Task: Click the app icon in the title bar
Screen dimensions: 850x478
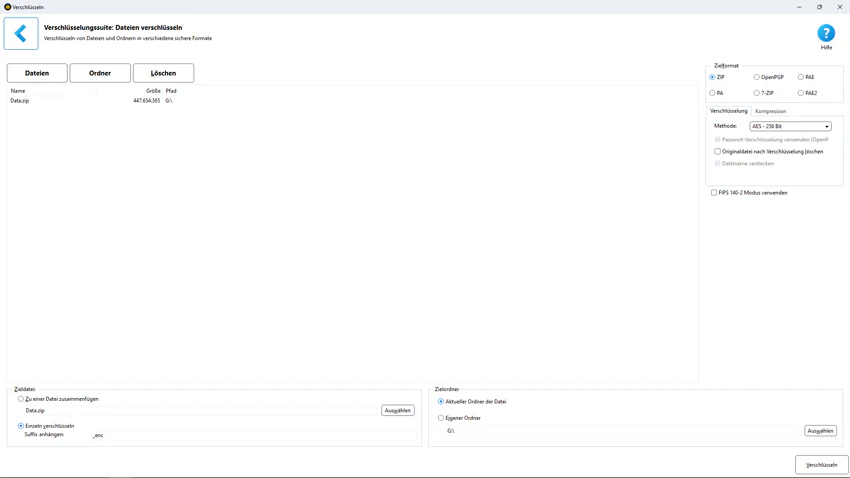Action: [8, 7]
